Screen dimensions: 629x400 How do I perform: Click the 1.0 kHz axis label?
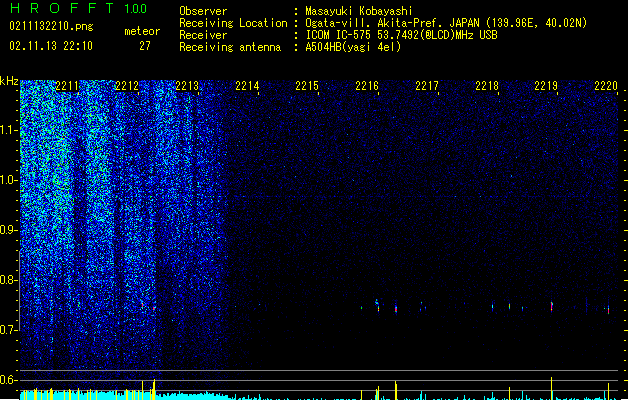coord(8,180)
